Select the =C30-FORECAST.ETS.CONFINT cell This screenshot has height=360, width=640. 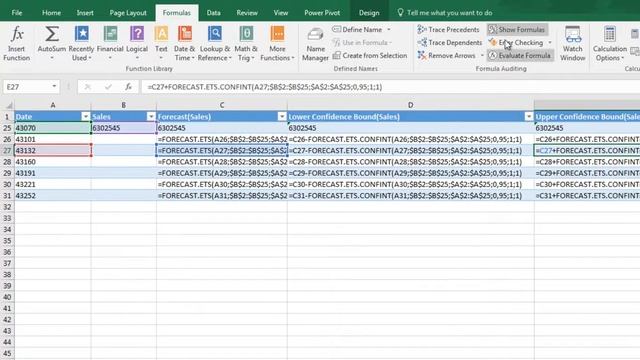(410, 184)
